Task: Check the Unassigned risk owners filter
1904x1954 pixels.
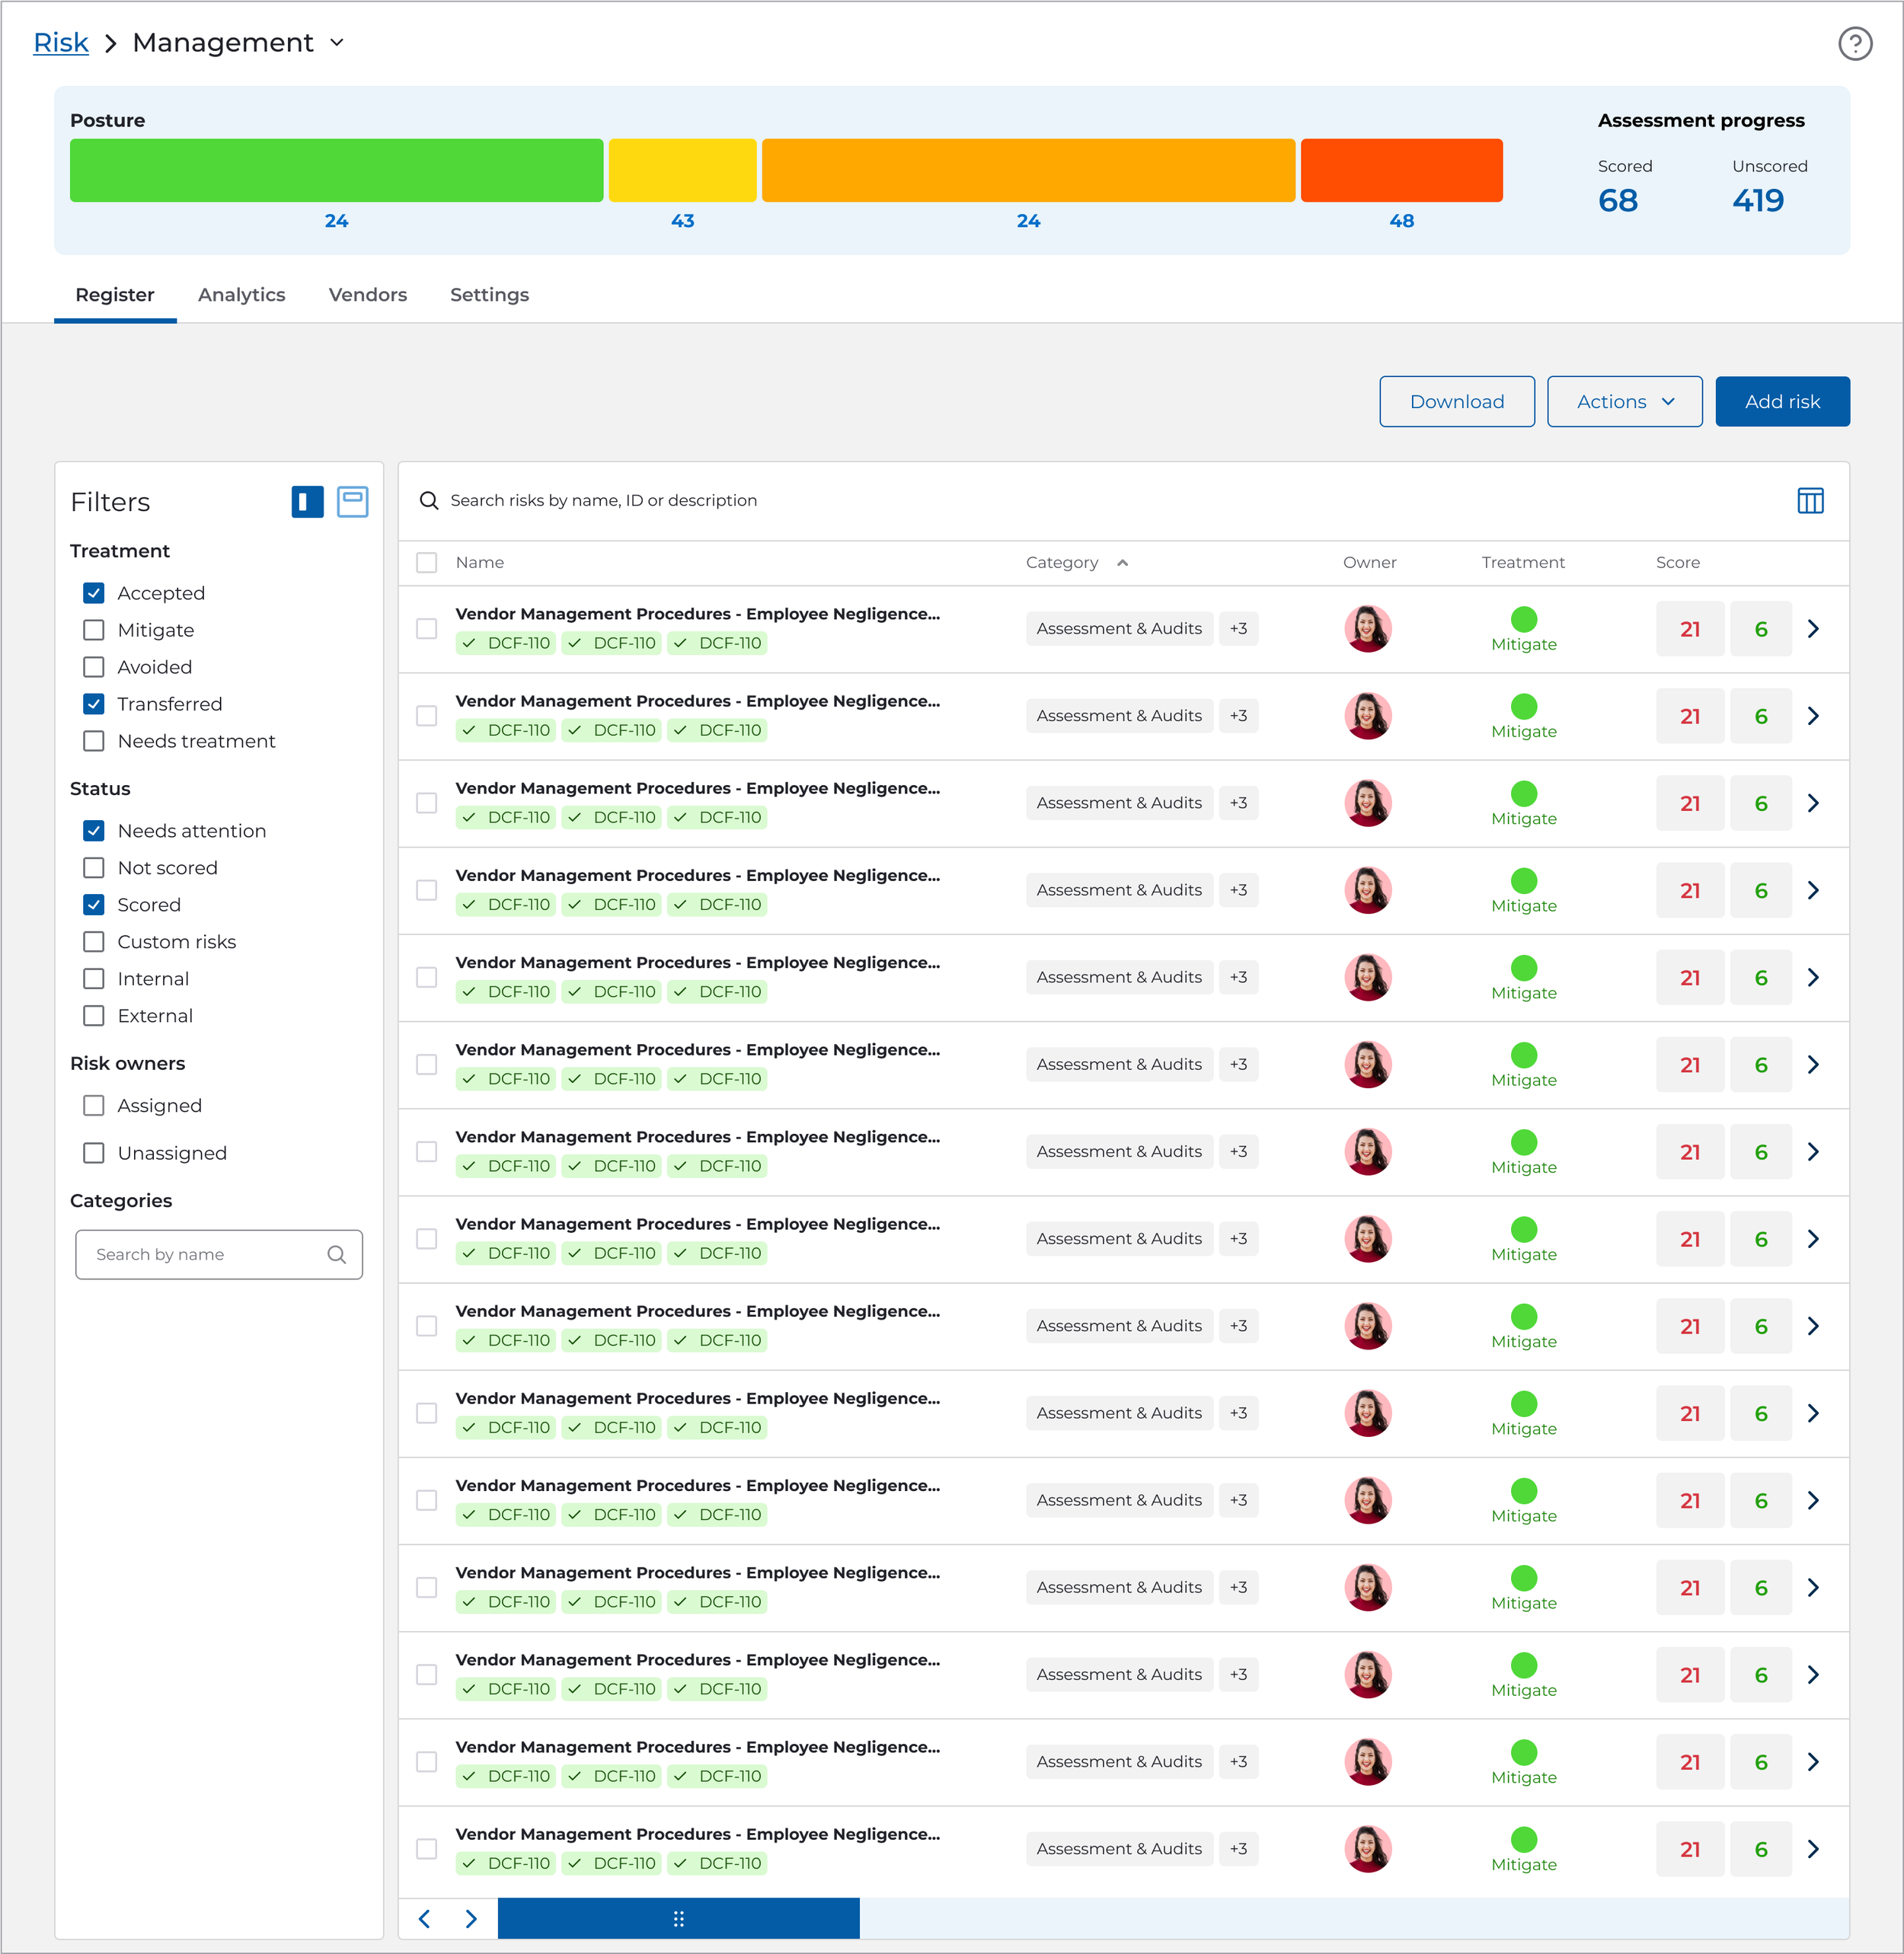Action: (94, 1152)
